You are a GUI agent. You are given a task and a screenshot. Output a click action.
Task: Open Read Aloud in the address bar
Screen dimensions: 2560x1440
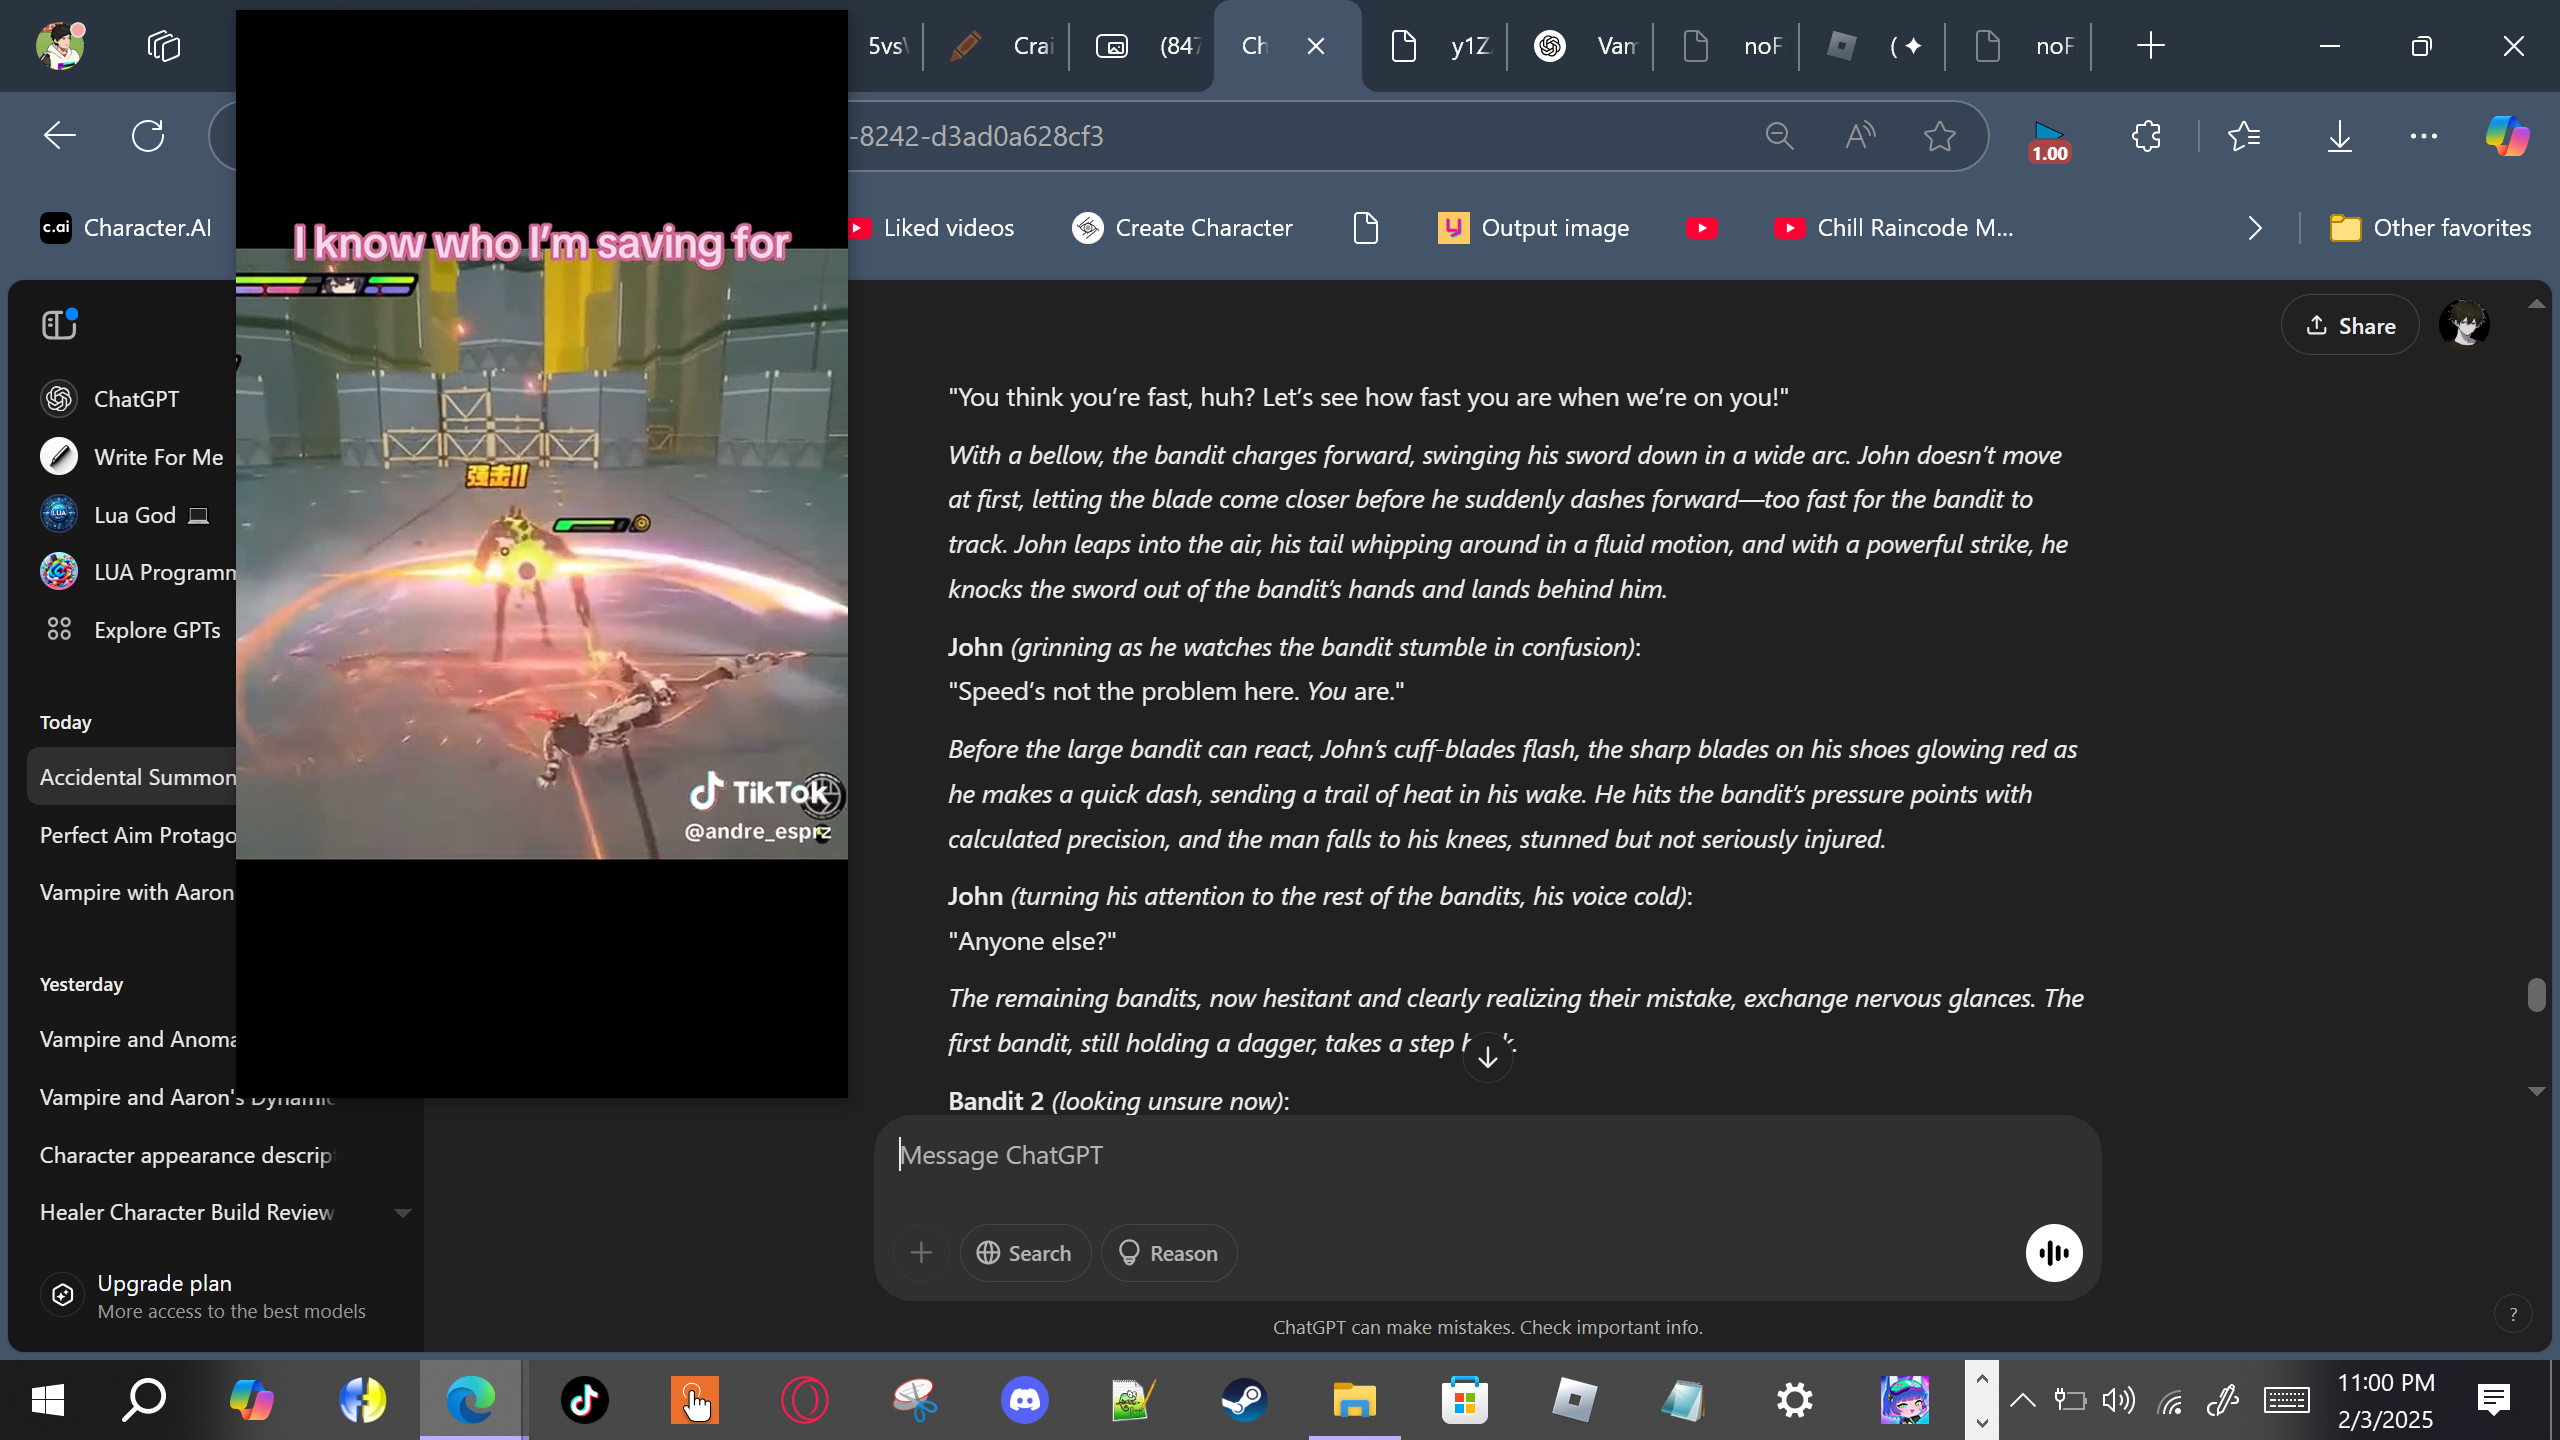[1860, 136]
